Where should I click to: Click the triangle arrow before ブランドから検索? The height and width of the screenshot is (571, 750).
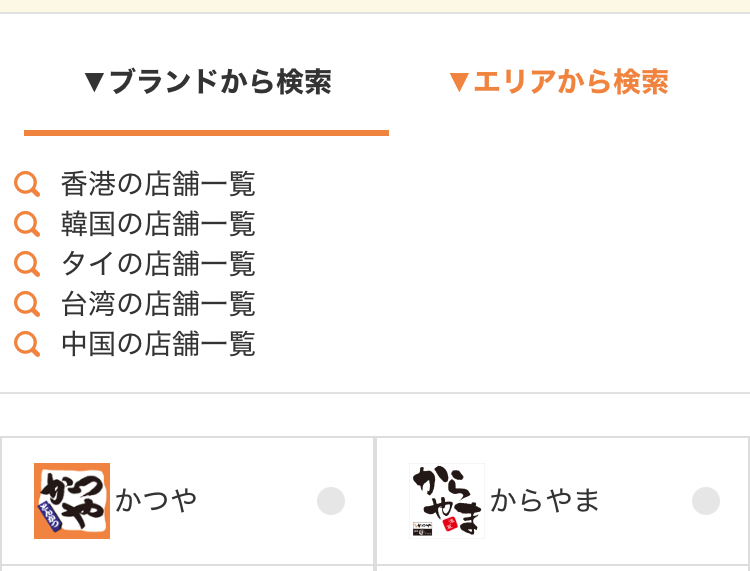[x=95, y=83]
